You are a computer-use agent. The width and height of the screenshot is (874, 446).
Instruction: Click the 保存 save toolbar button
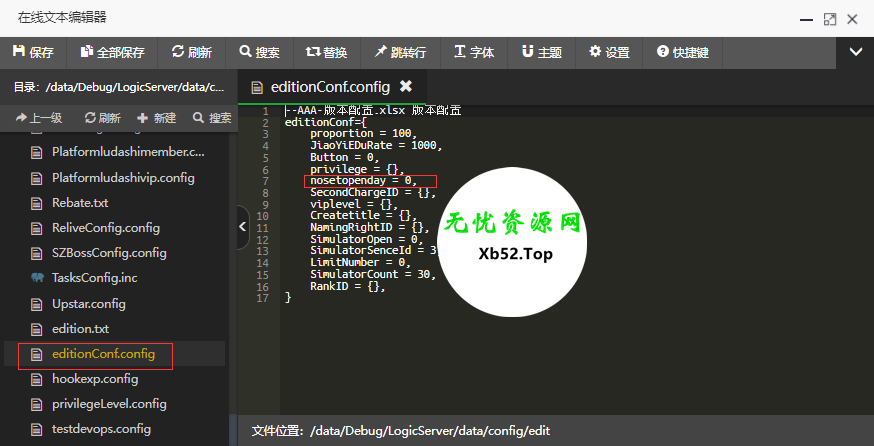pos(33,52)
